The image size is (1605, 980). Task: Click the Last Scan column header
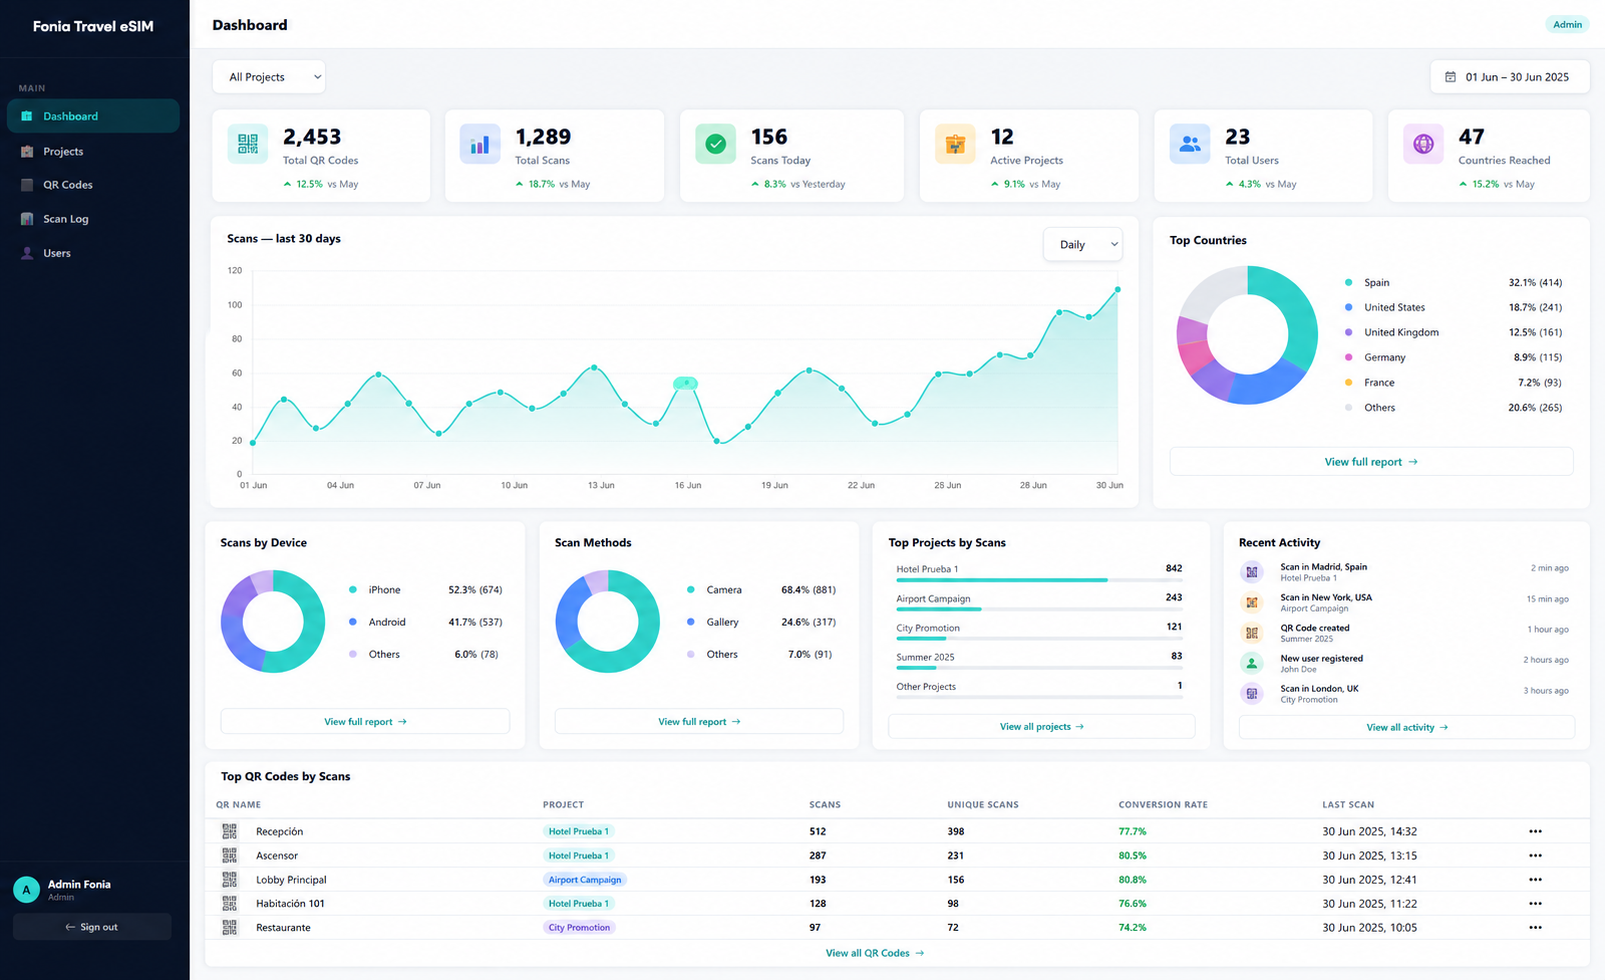pos(1348,805)
